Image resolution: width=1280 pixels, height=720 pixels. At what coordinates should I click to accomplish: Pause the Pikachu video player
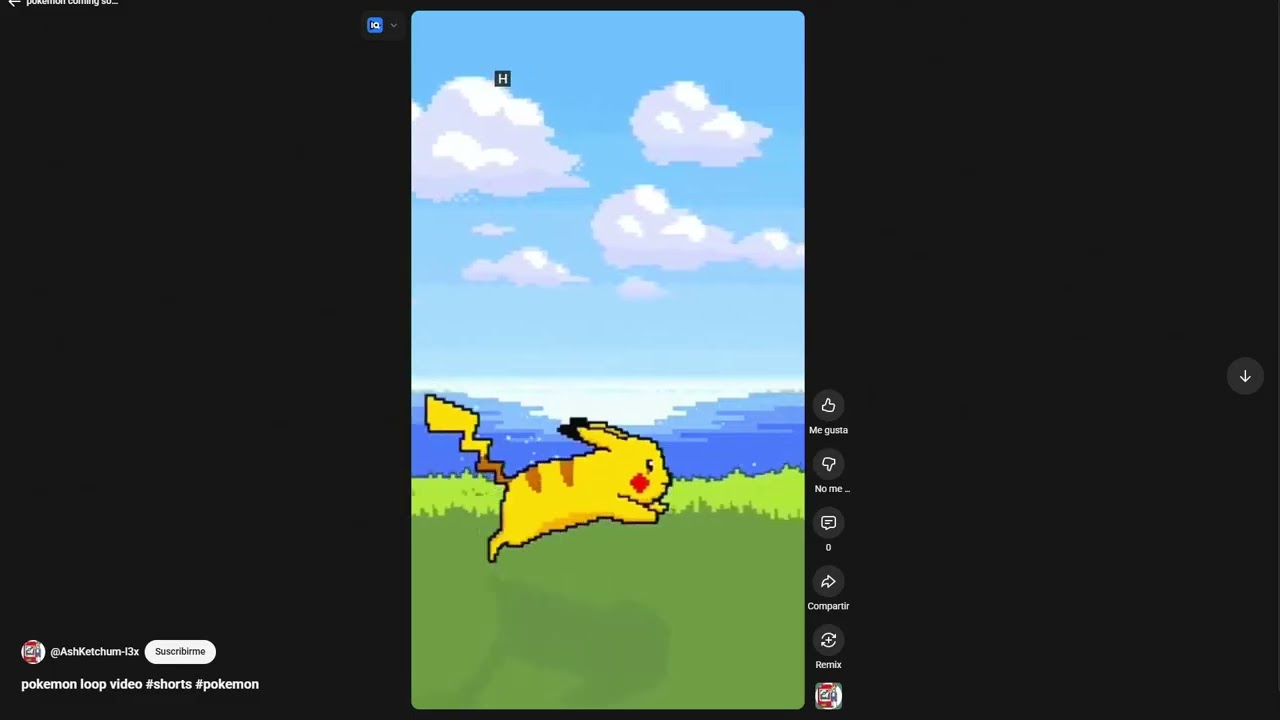click(x=607, y=360)
